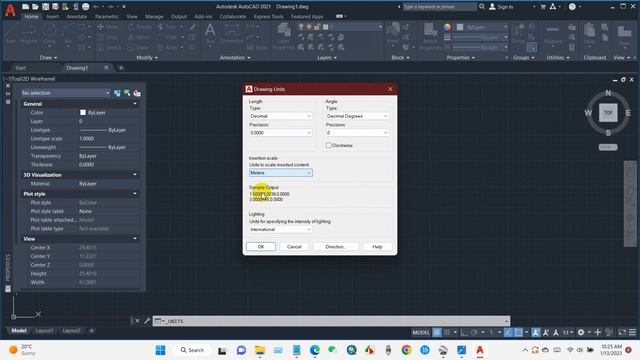Click the command line input showing _UNITS
Image resolution: width=640 pixels, height=360 pixels.
click(x=331, y=321)
